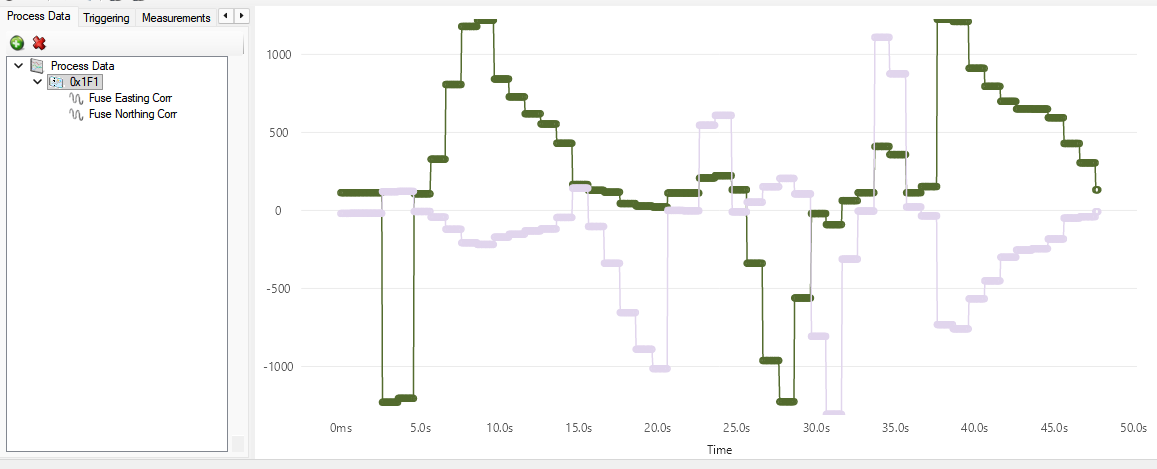Click the waveform icon of Fuse Northing Corr
Viewport: 1157px width, 469px height.
click(76, 114)
